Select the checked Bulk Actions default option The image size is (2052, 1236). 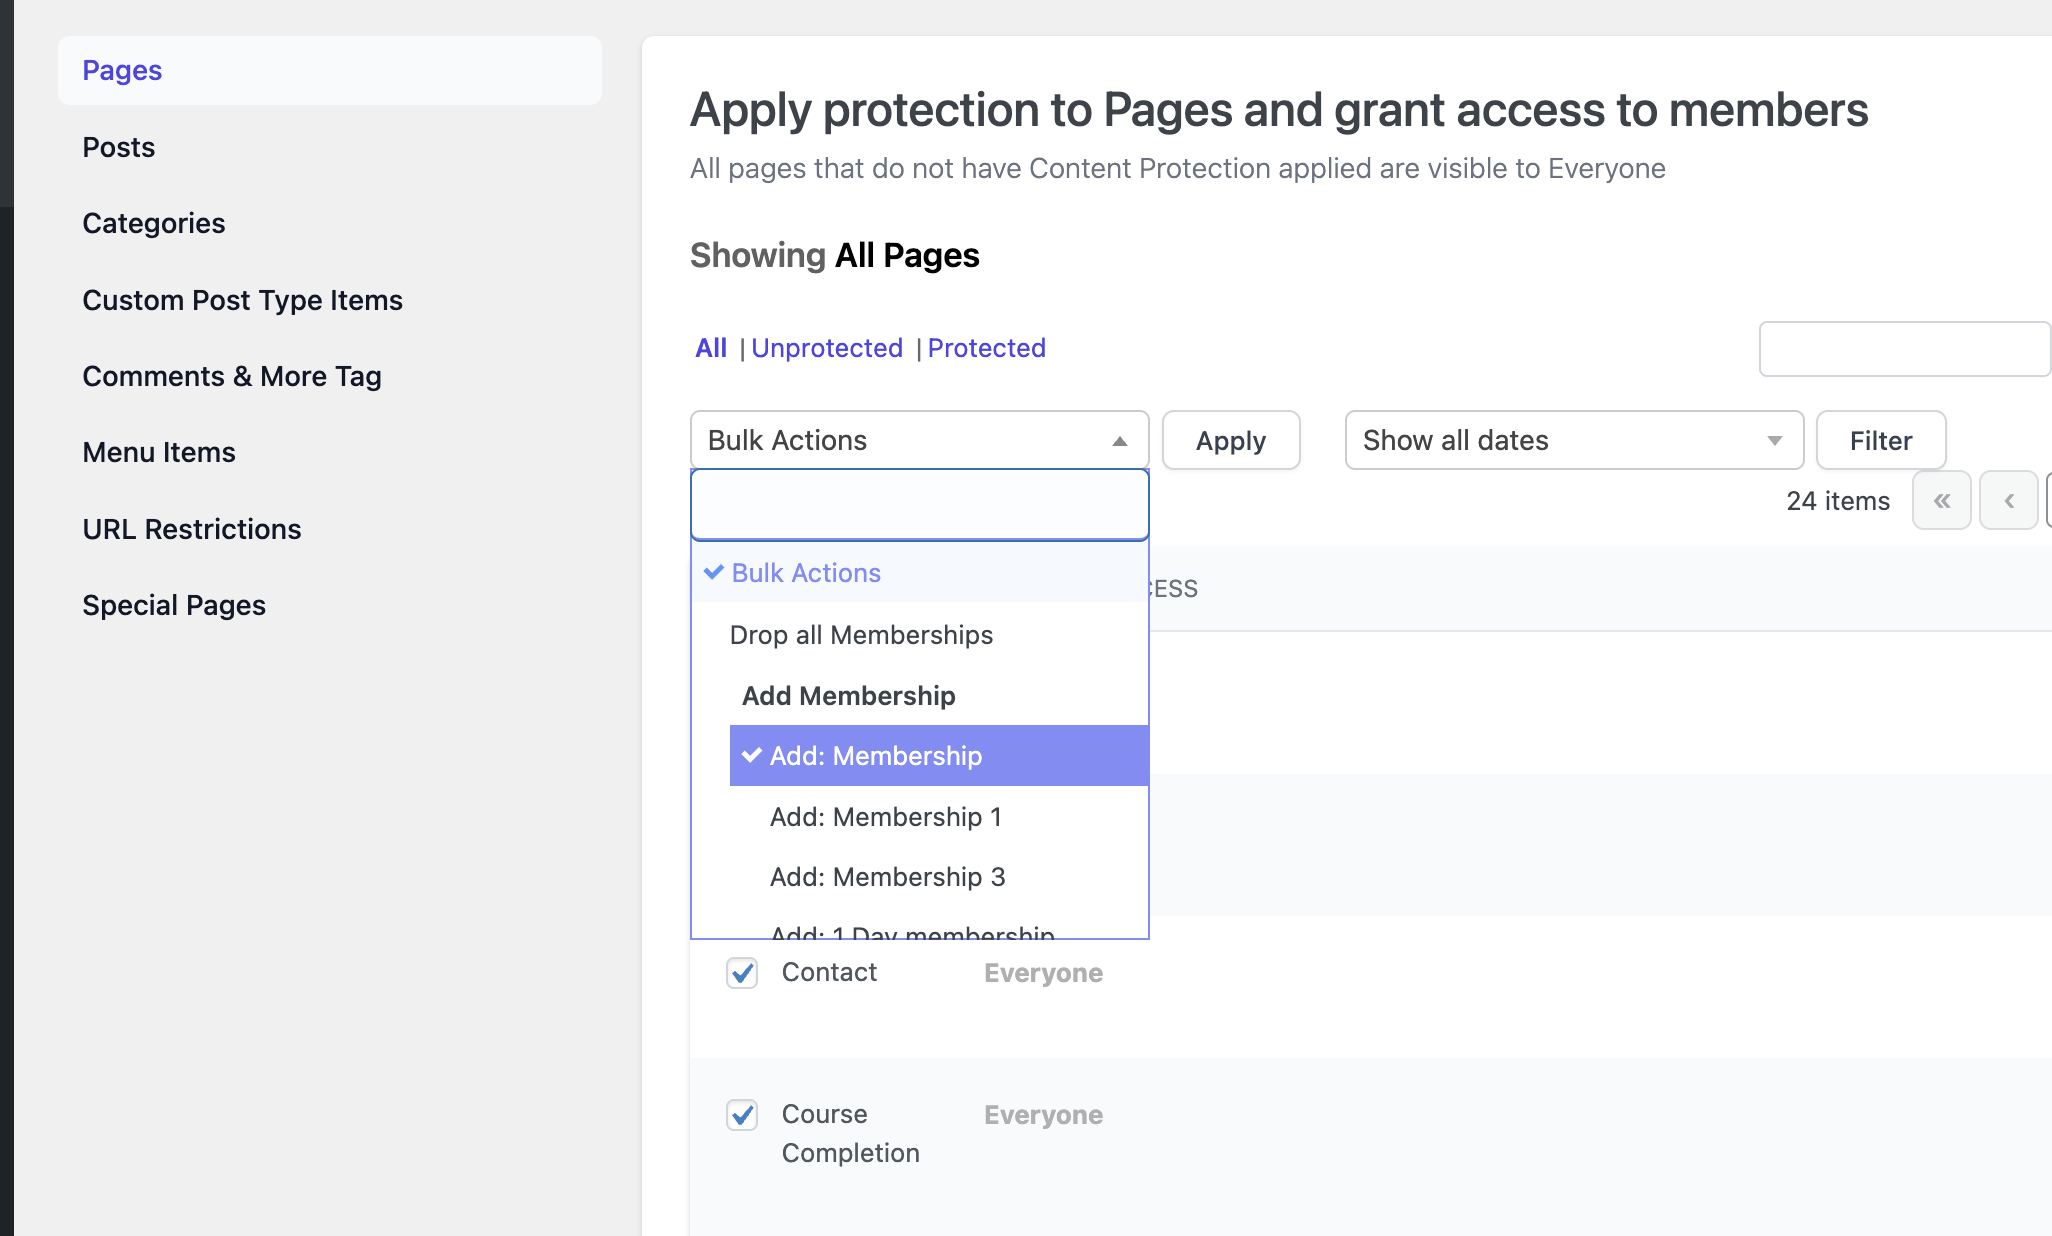[x=805, y=572]
